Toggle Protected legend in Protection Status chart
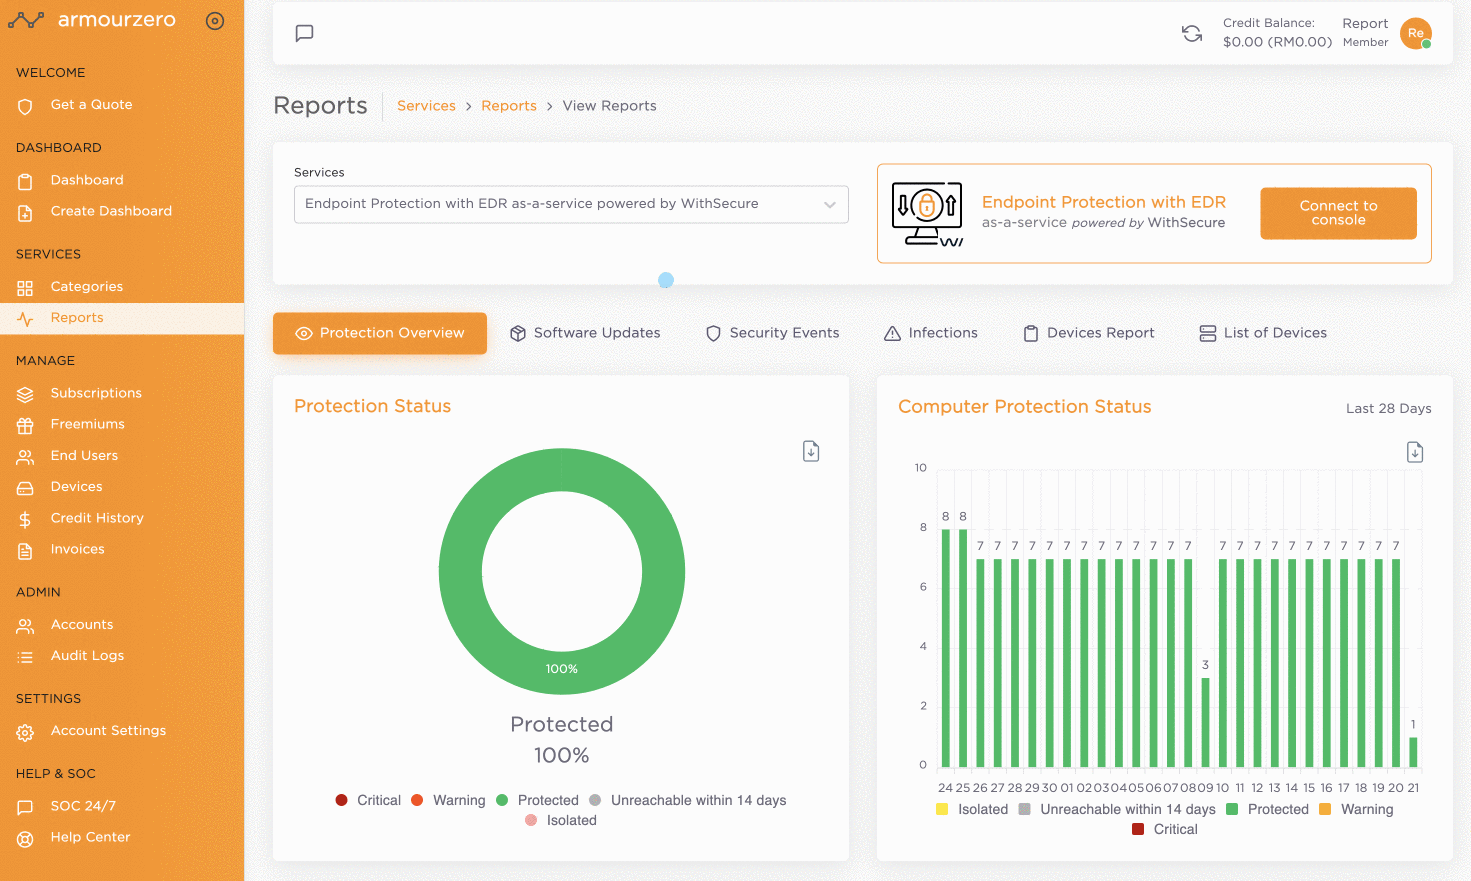Screen dimensions: 1471x881 click(537, 800)
